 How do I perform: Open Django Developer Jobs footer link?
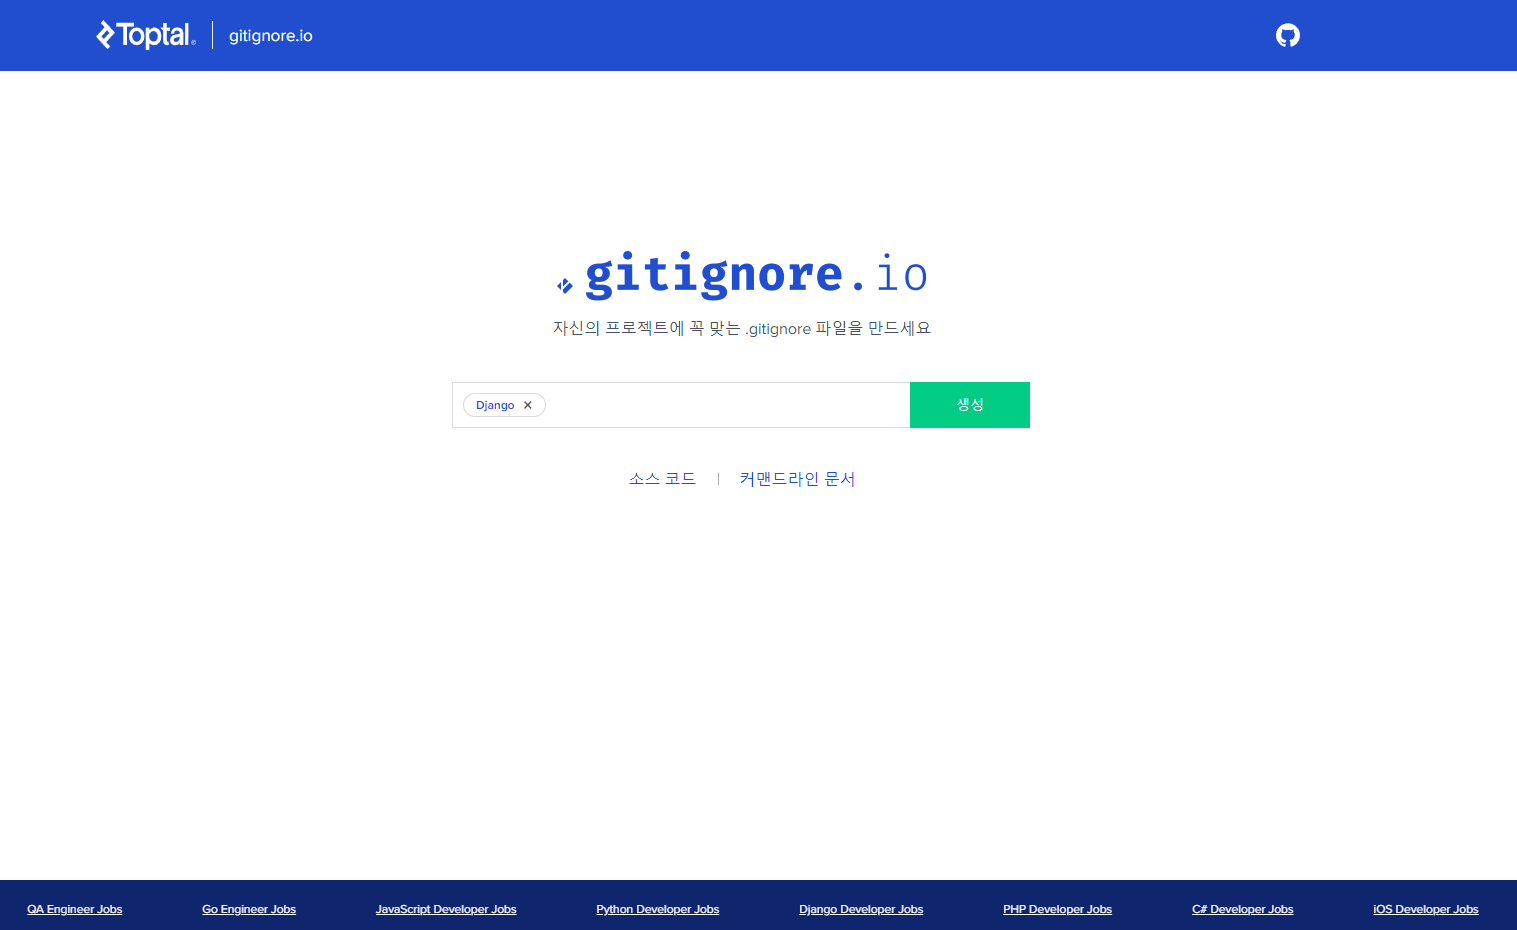(x=861, y=909)
